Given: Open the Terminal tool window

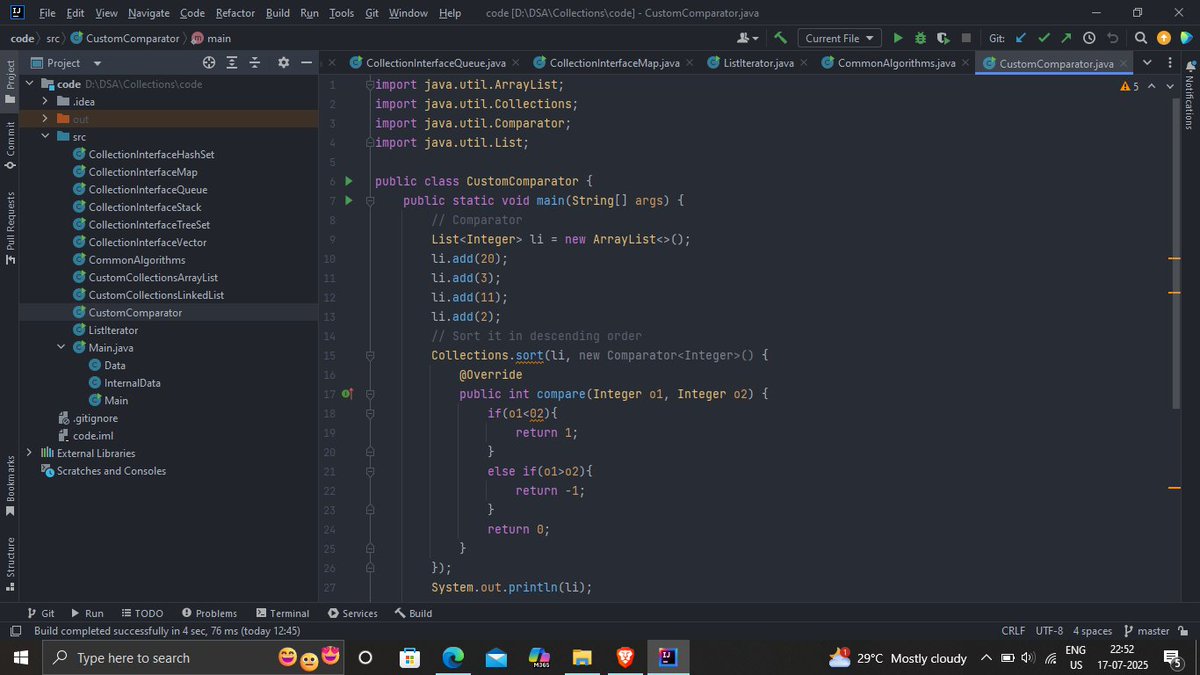Looking at the screenshot, I should 282,613.
